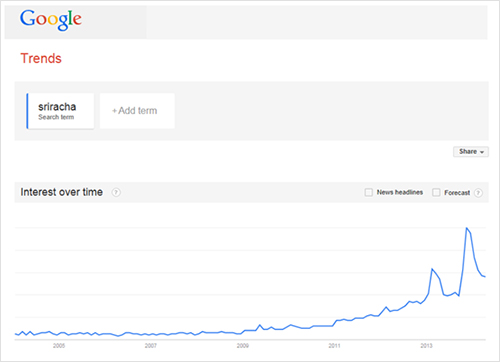Click the help icon next to Forecast
The width and height of the screenshot is (500, 362).
point(478,193)
